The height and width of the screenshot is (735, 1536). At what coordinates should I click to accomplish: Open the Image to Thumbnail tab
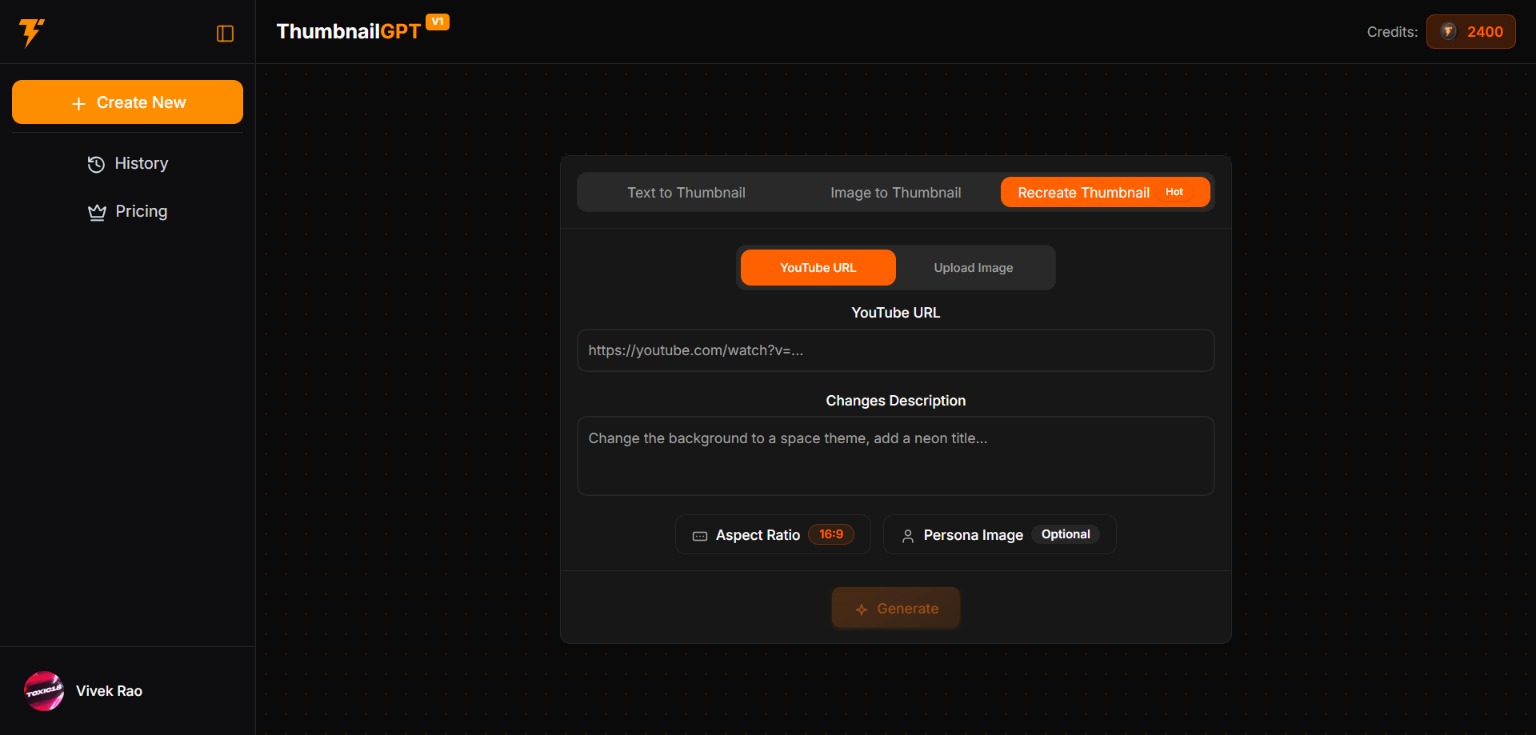894,192
